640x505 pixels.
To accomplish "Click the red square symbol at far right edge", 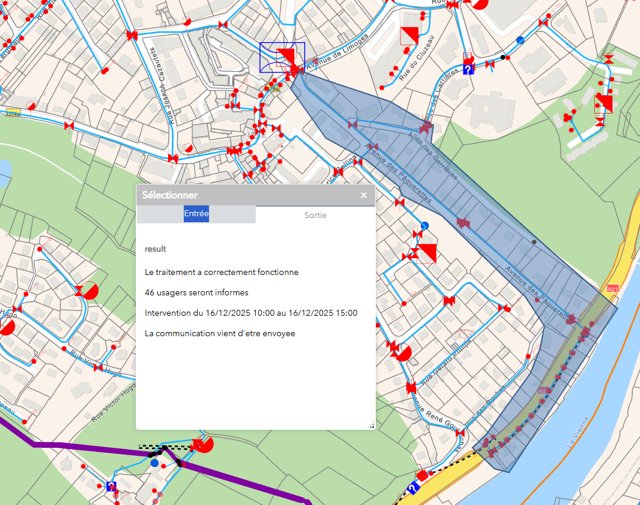I will (603, 102).
